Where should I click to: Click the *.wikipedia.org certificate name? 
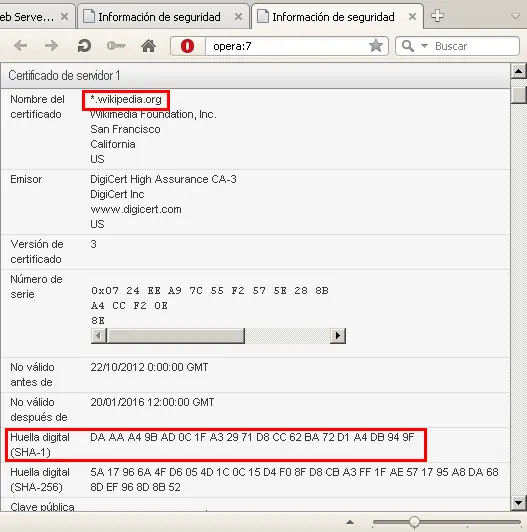point(126,99)
